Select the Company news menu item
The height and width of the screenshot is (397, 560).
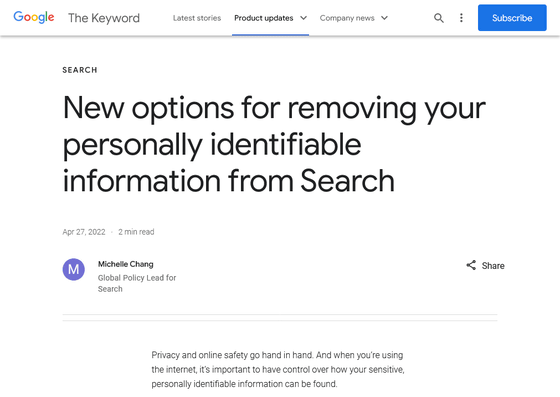tap(347, 18)
